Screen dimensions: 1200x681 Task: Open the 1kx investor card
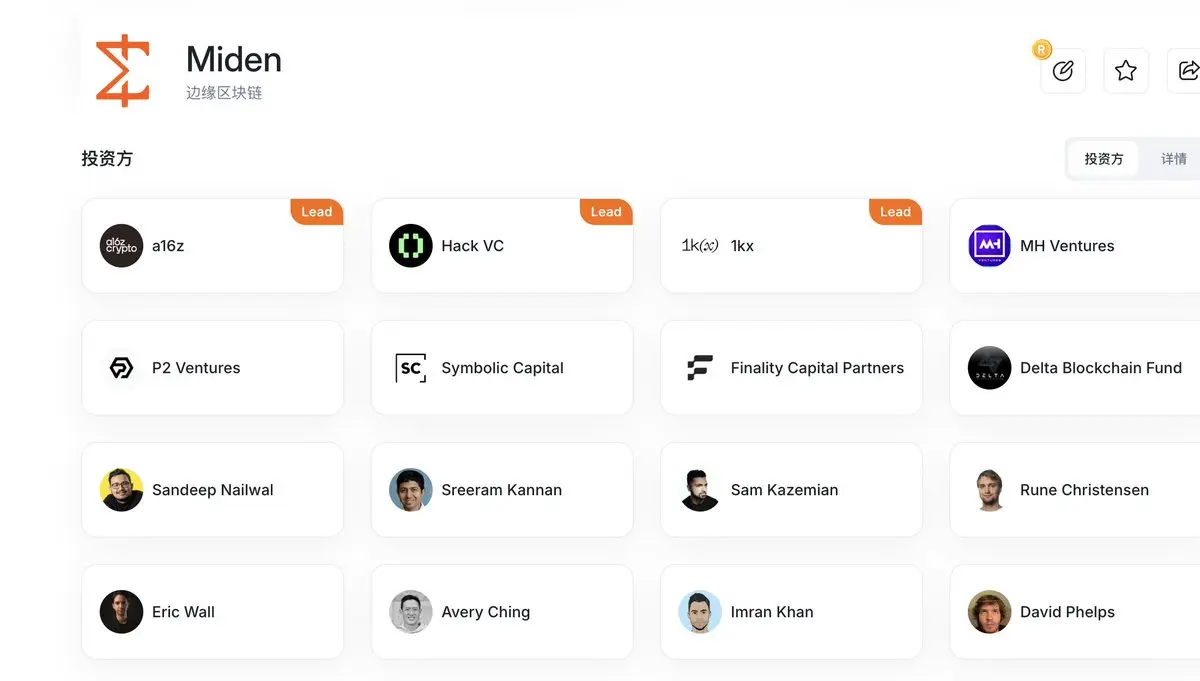pos(790,246)
